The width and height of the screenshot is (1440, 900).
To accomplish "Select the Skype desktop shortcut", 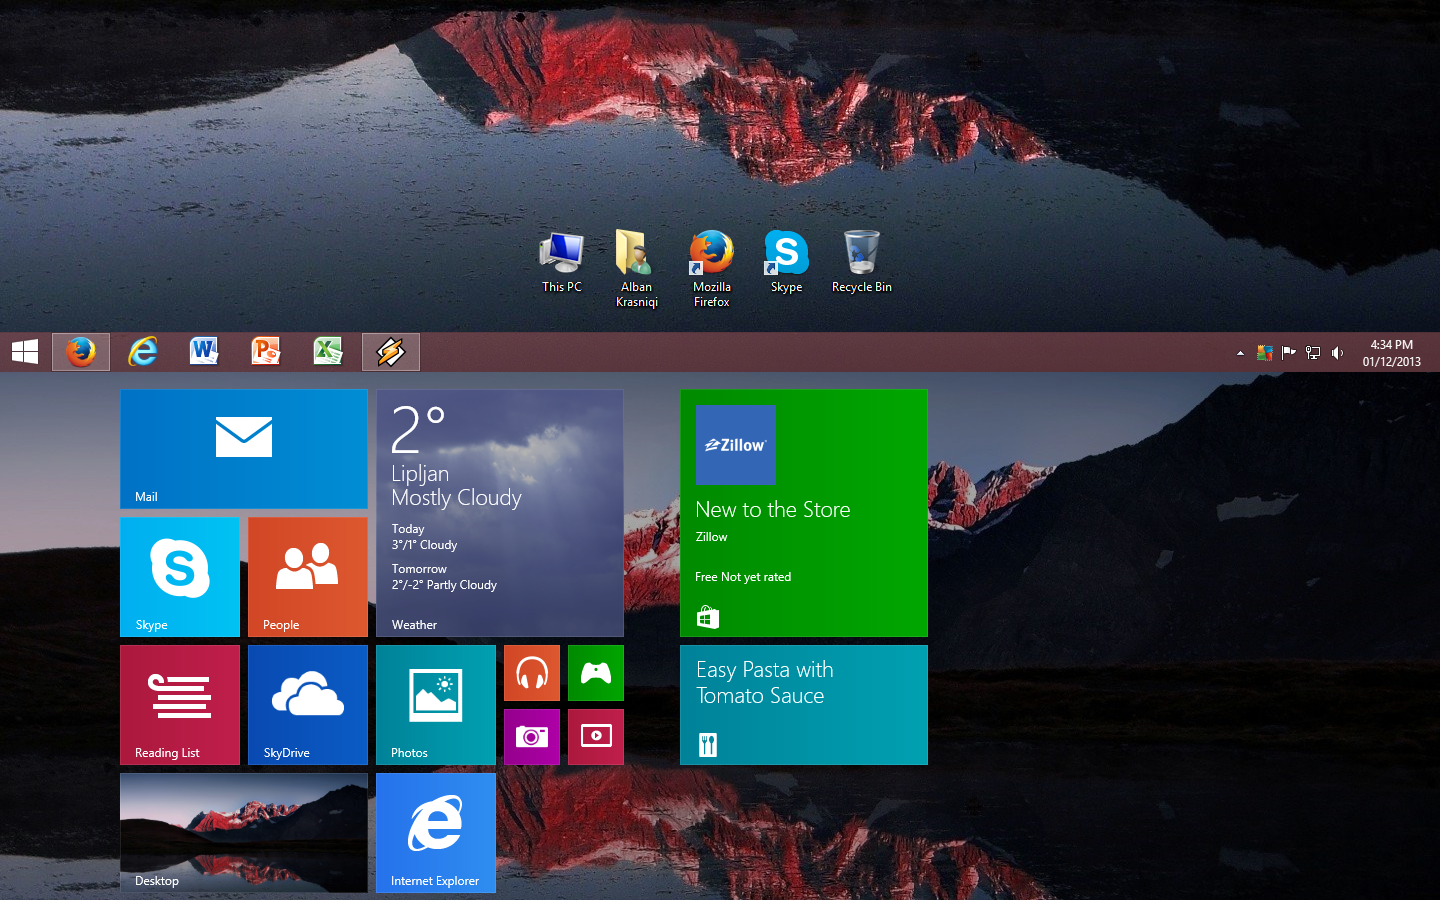I will click(787, 262).
